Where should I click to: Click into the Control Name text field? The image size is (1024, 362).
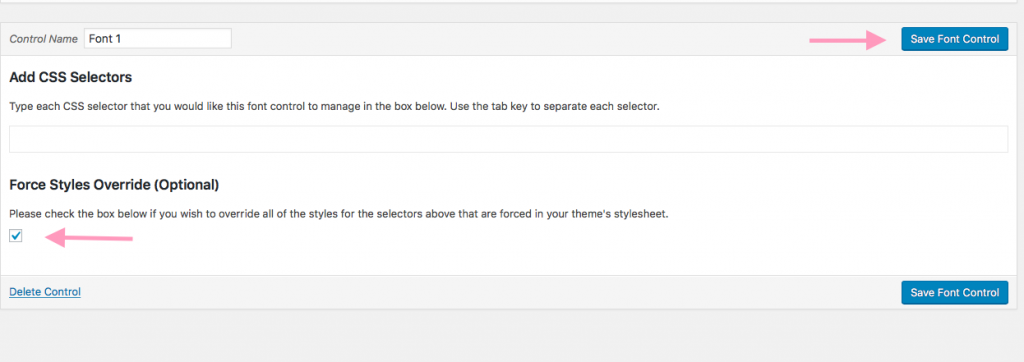tap(157, 39)
